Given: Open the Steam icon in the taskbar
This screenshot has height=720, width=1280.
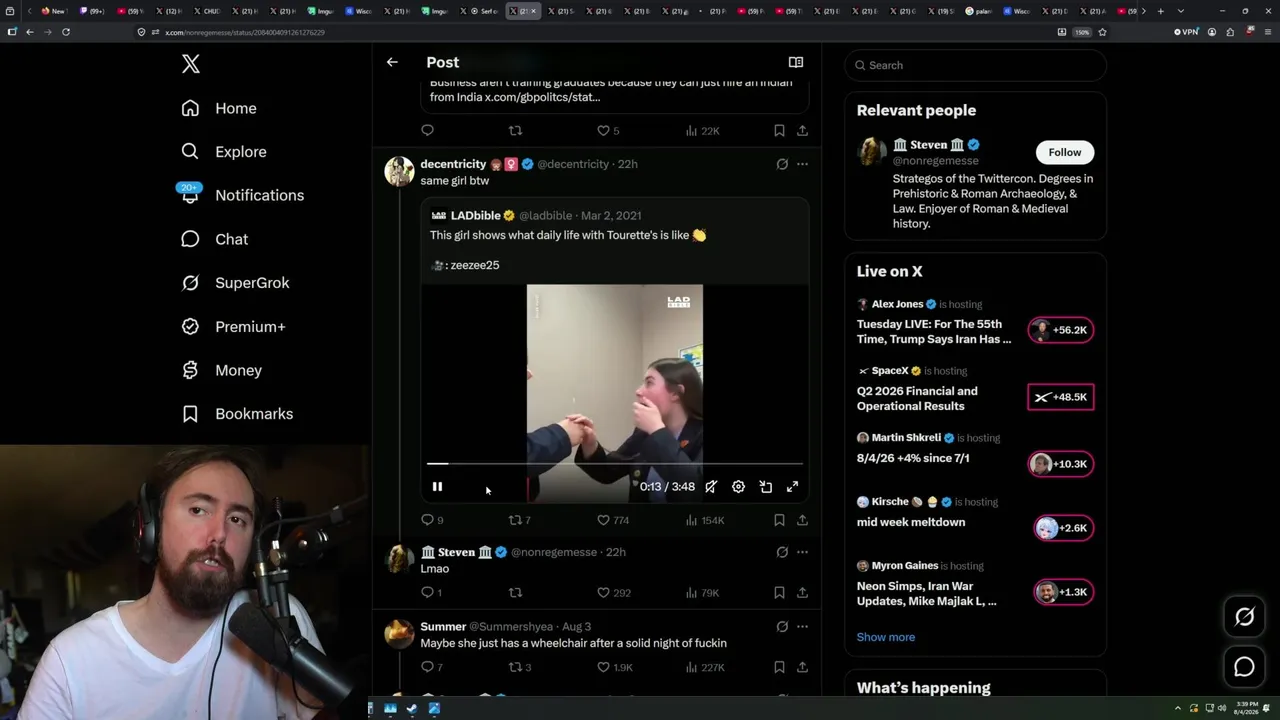Looking at the screenshot, I should [412, 709].
